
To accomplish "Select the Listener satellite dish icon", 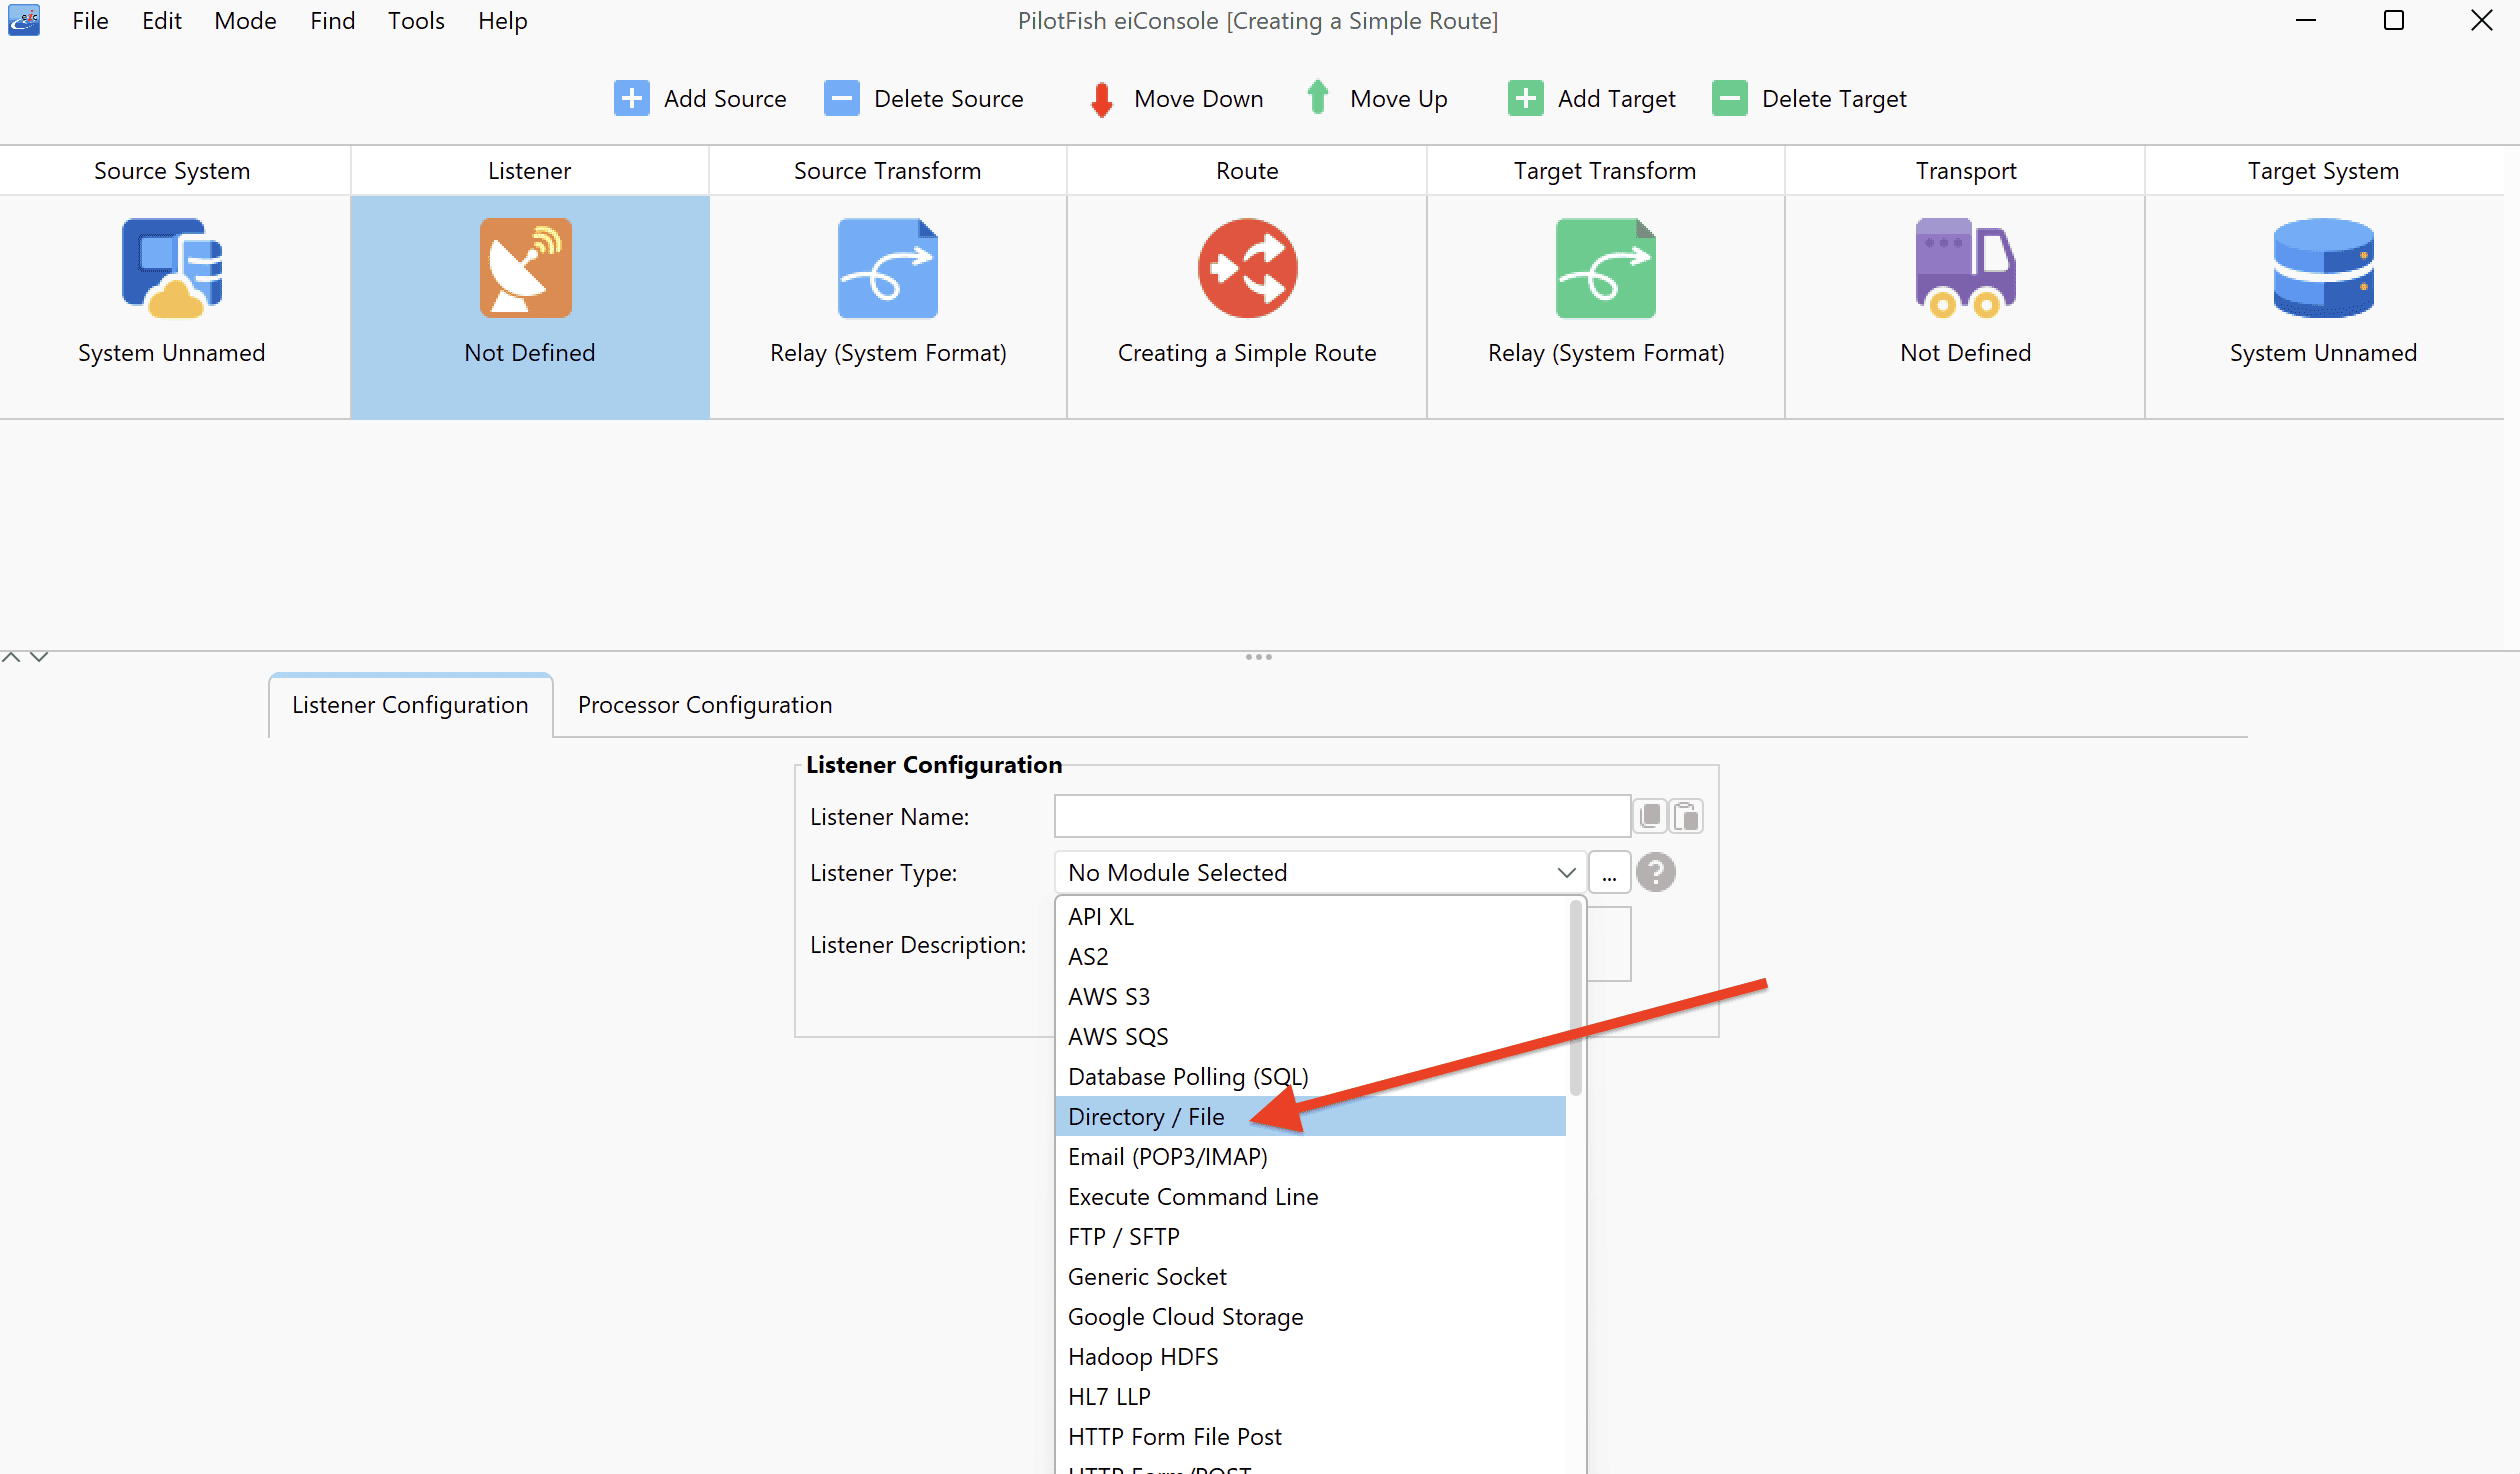I will pos(526,268).
